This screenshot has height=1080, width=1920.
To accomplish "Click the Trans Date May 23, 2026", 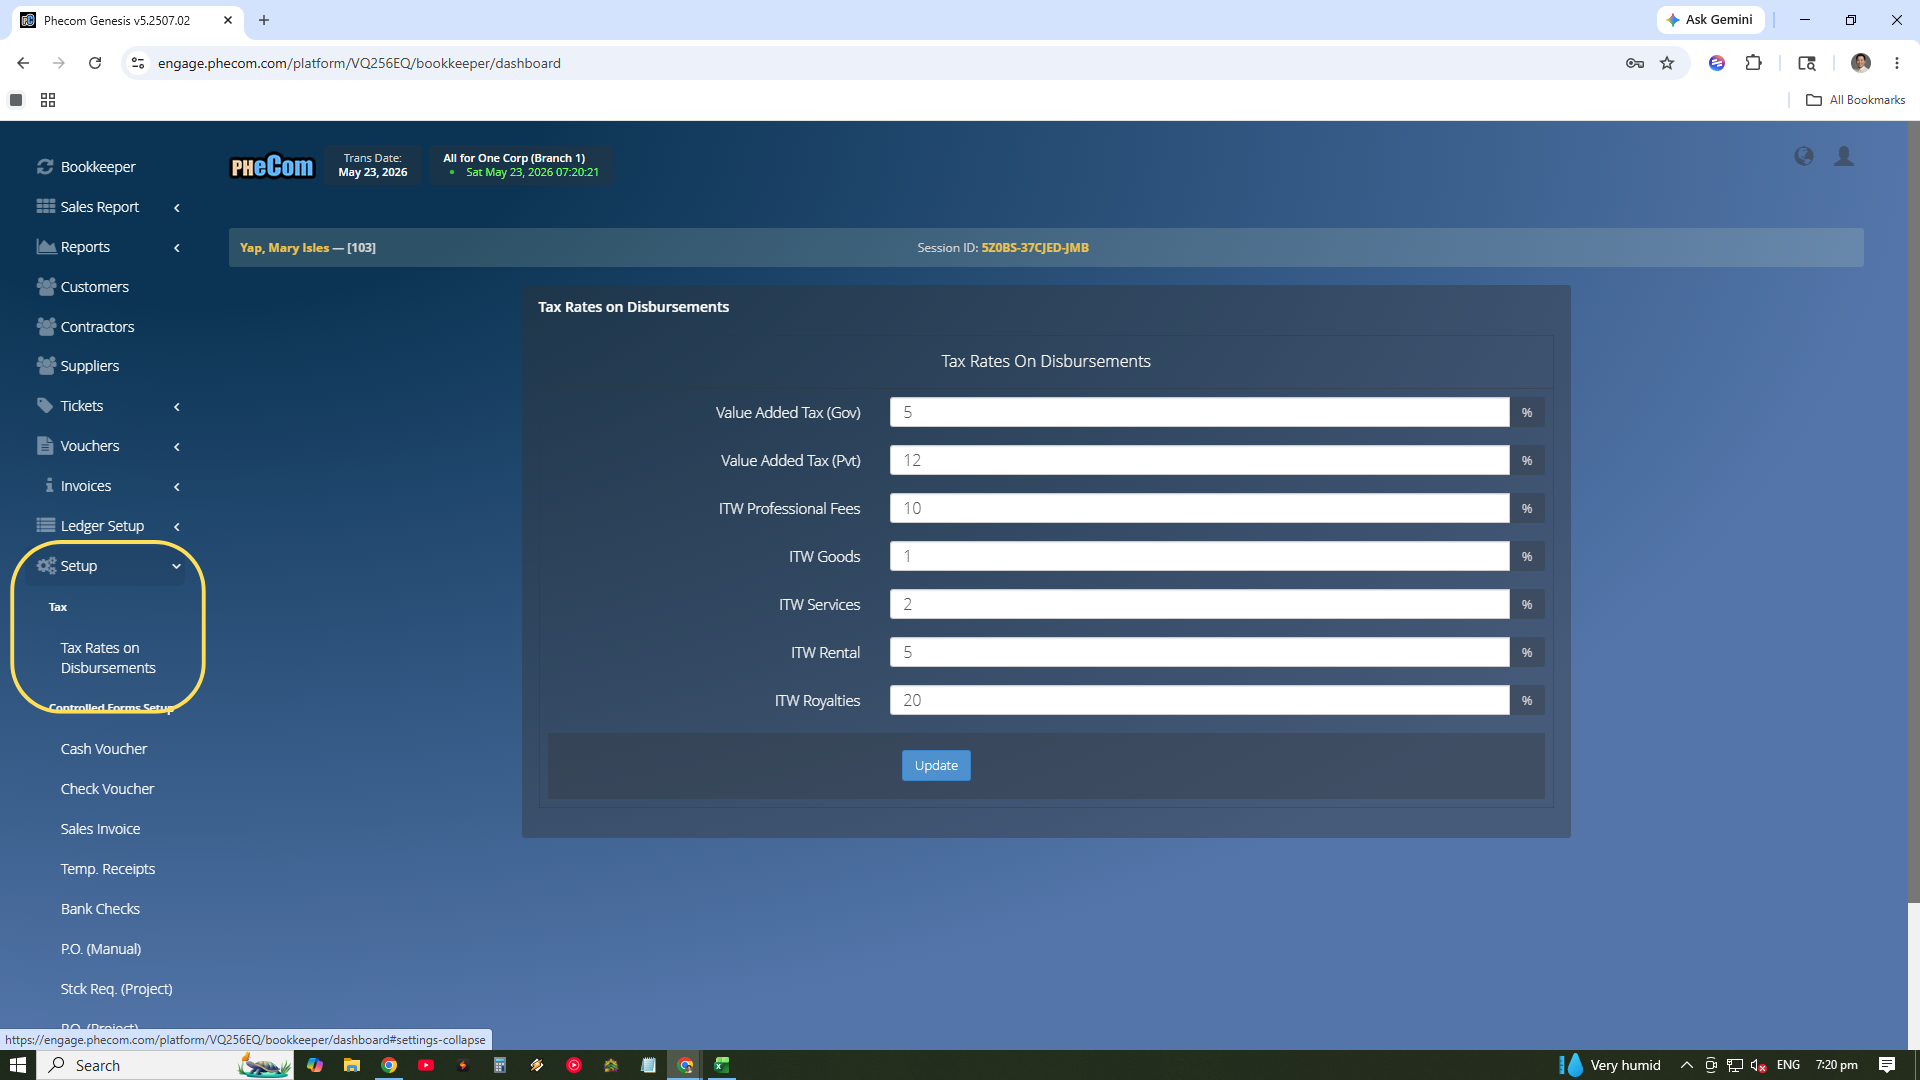I will click(x=373, y=172).
